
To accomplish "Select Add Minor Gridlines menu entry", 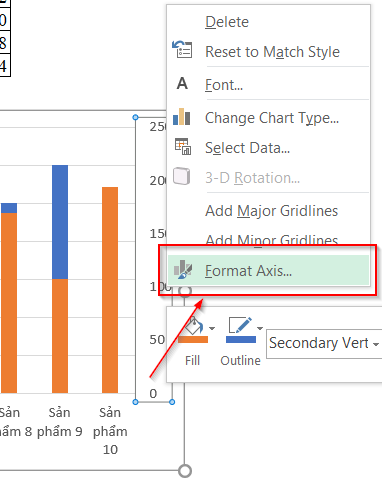I will [x=271, y=239].
